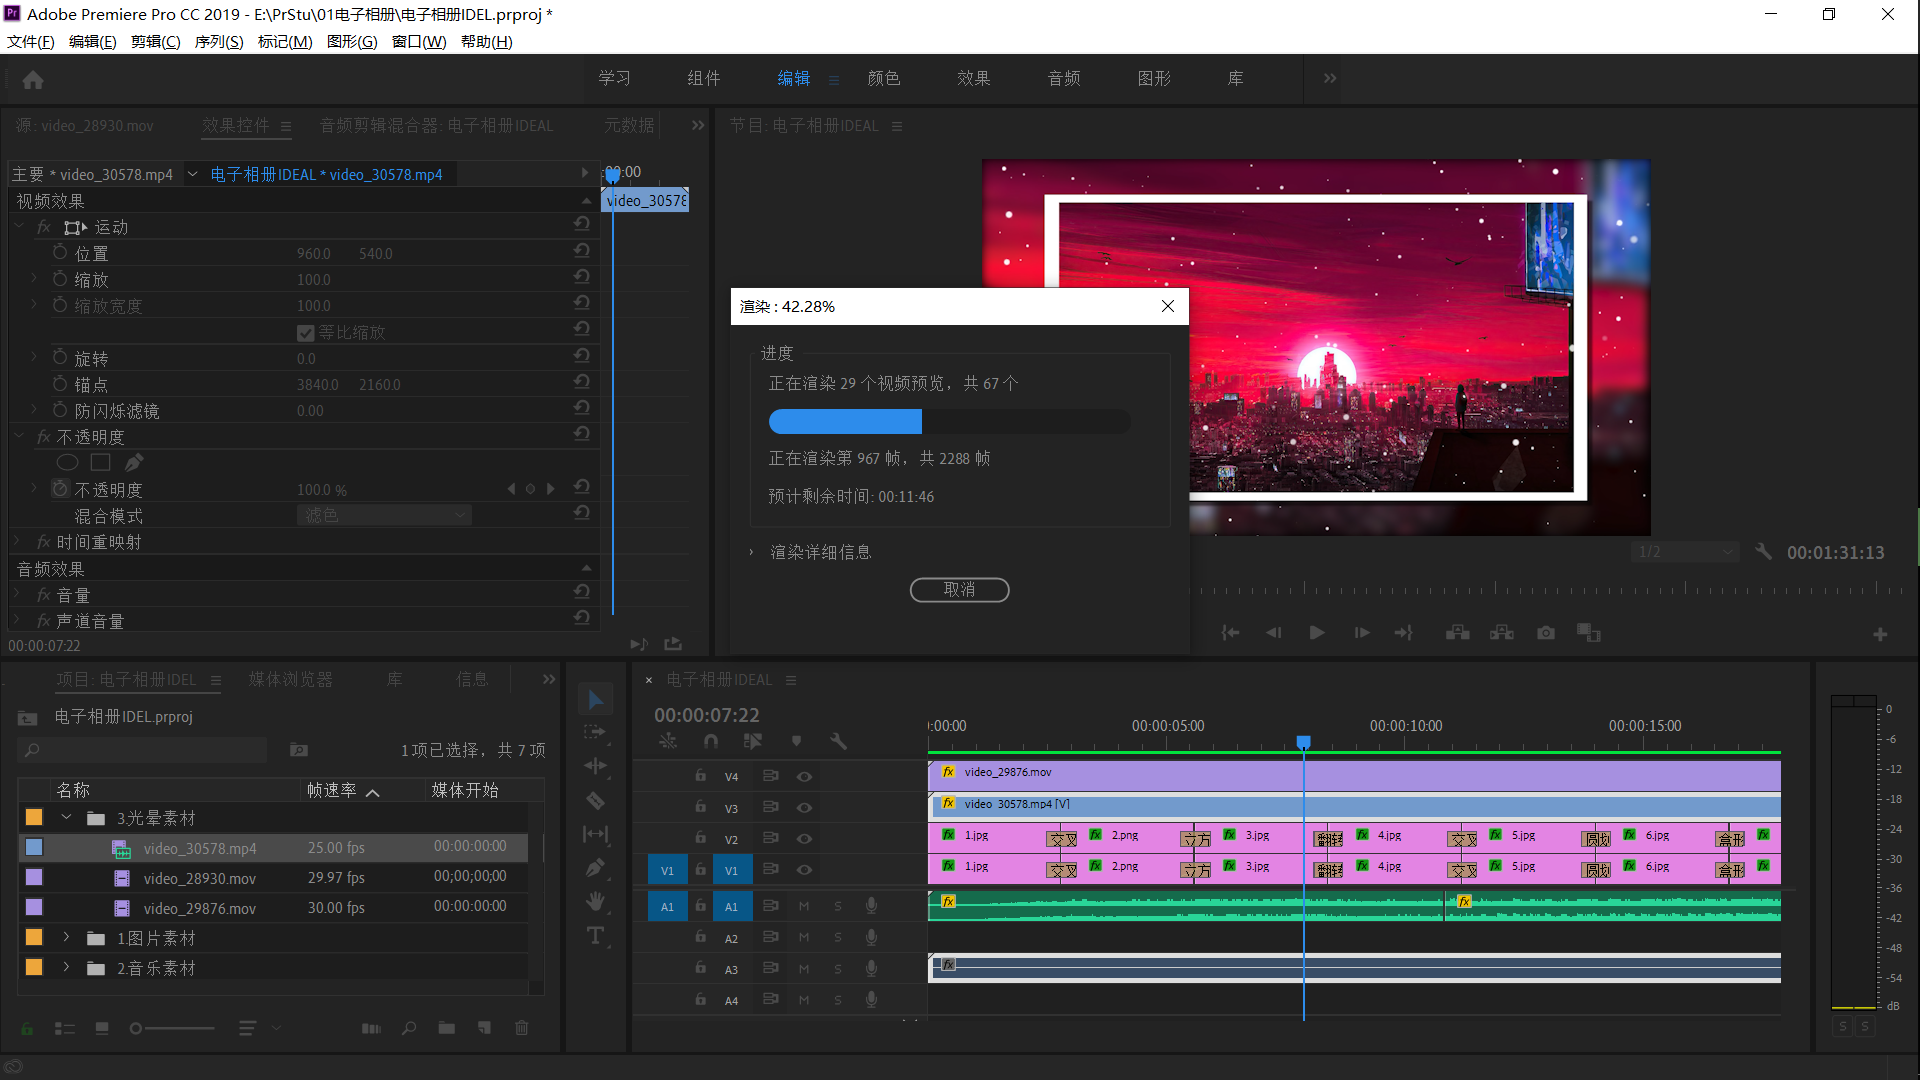Toggle Linked Selection in timeline
This screenshot has height=1080, width=1920.
coord(753,742)
